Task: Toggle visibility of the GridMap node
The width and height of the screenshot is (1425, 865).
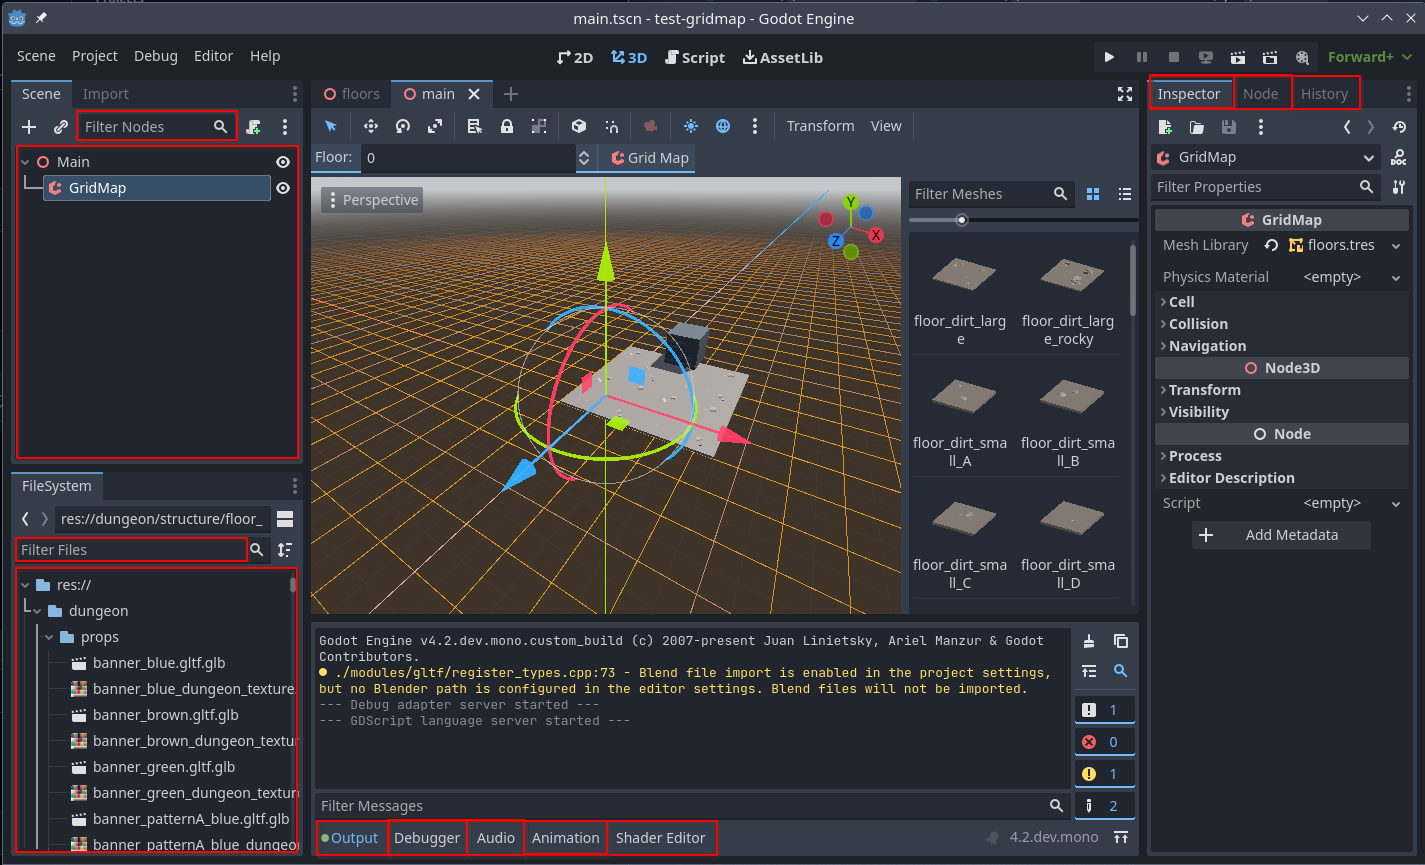Action: (283, 188)
